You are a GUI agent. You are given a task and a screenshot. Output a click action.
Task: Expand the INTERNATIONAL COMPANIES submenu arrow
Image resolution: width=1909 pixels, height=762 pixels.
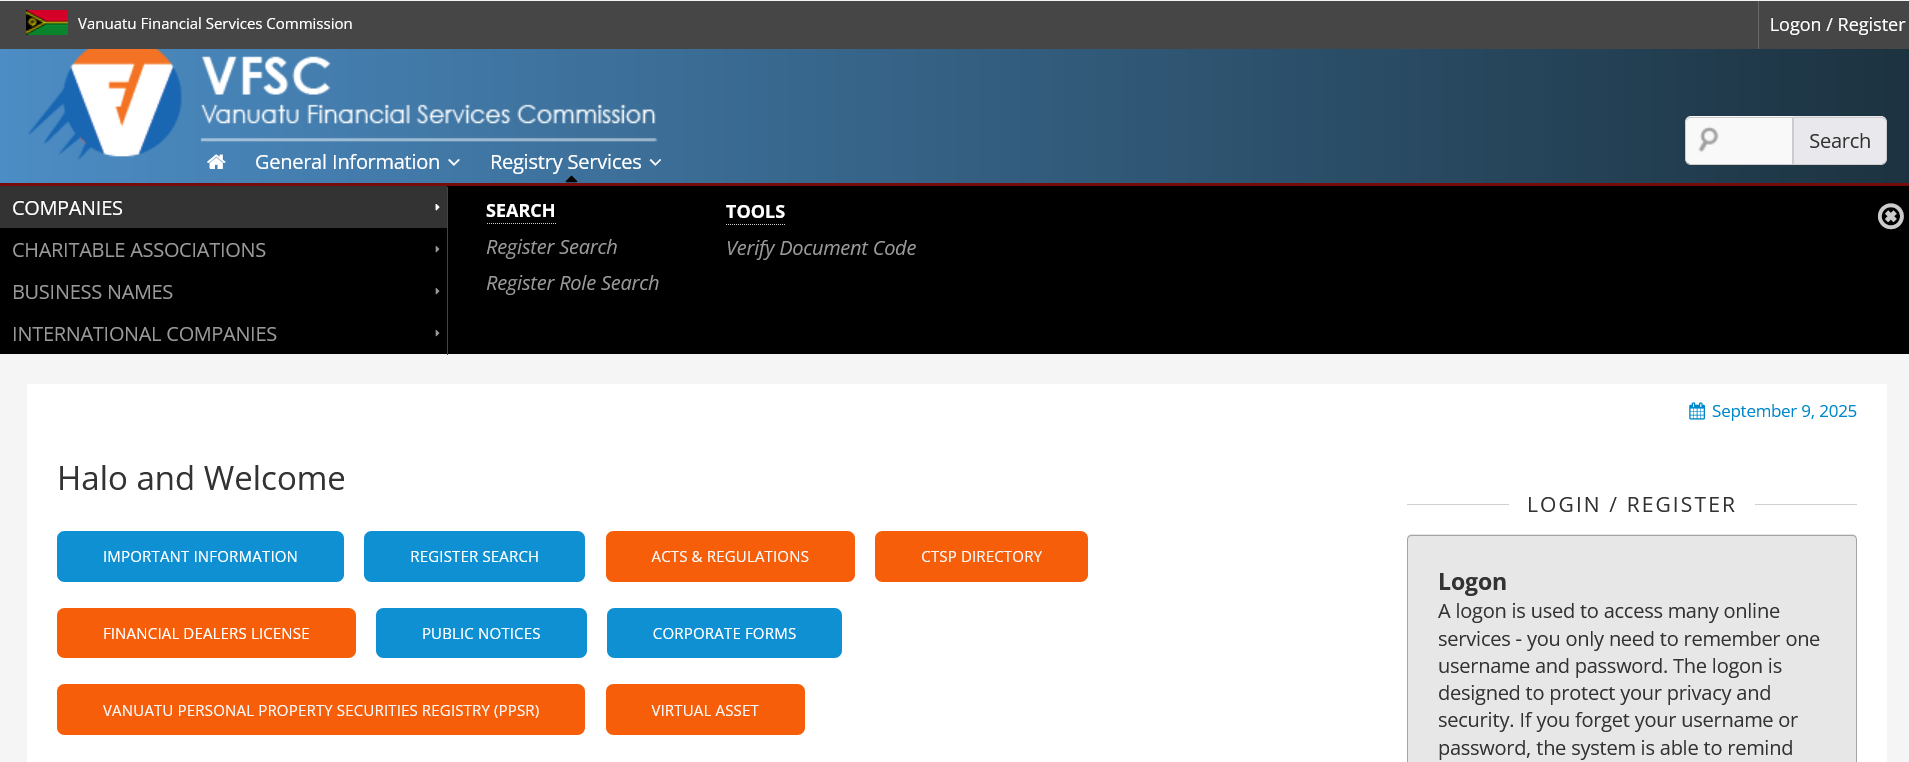point(437,333)
